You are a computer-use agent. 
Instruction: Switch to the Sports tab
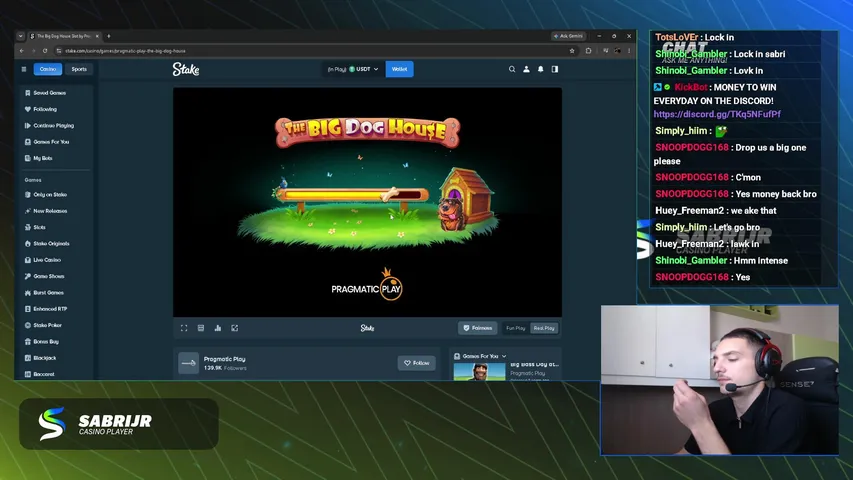pos(79,69)
